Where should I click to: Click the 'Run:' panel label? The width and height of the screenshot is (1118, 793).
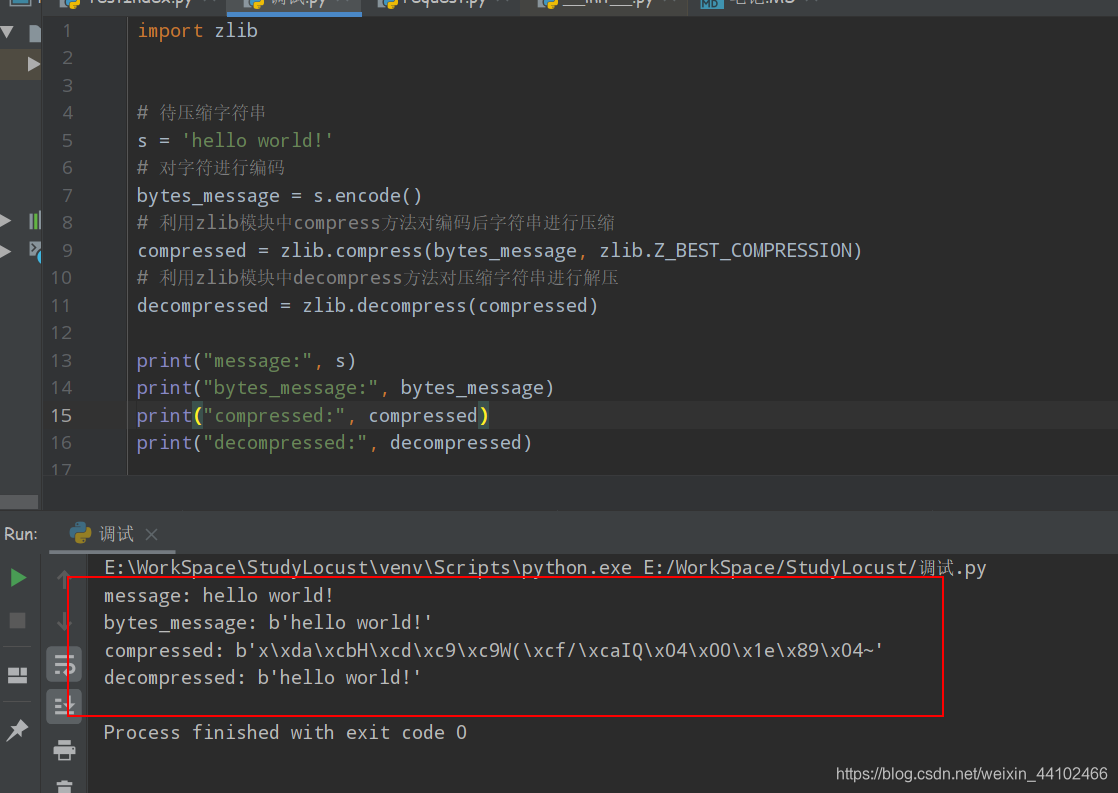coord(21,534)
